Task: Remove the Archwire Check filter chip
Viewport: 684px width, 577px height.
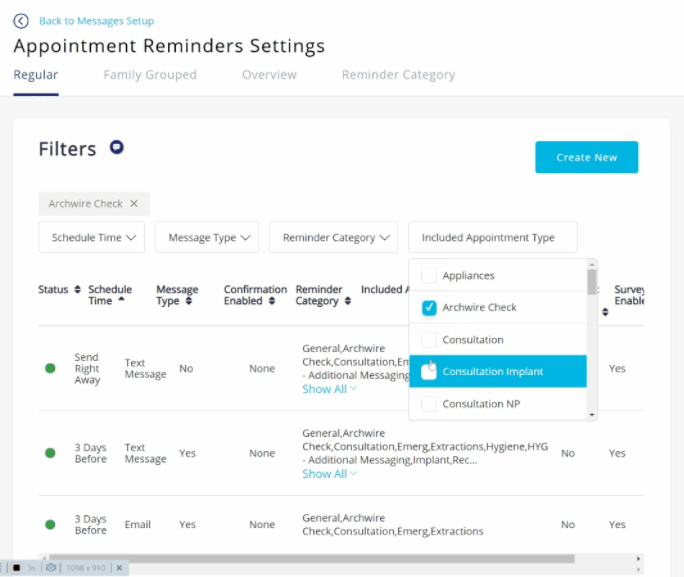Action: (x=134, y=204)
